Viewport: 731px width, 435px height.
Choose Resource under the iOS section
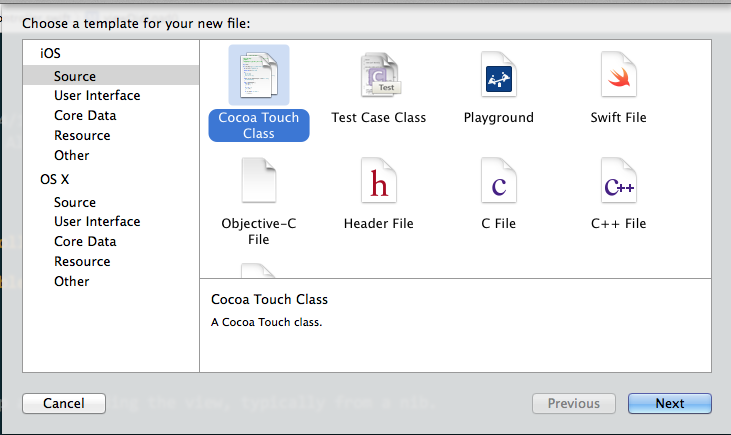point(82,136)
